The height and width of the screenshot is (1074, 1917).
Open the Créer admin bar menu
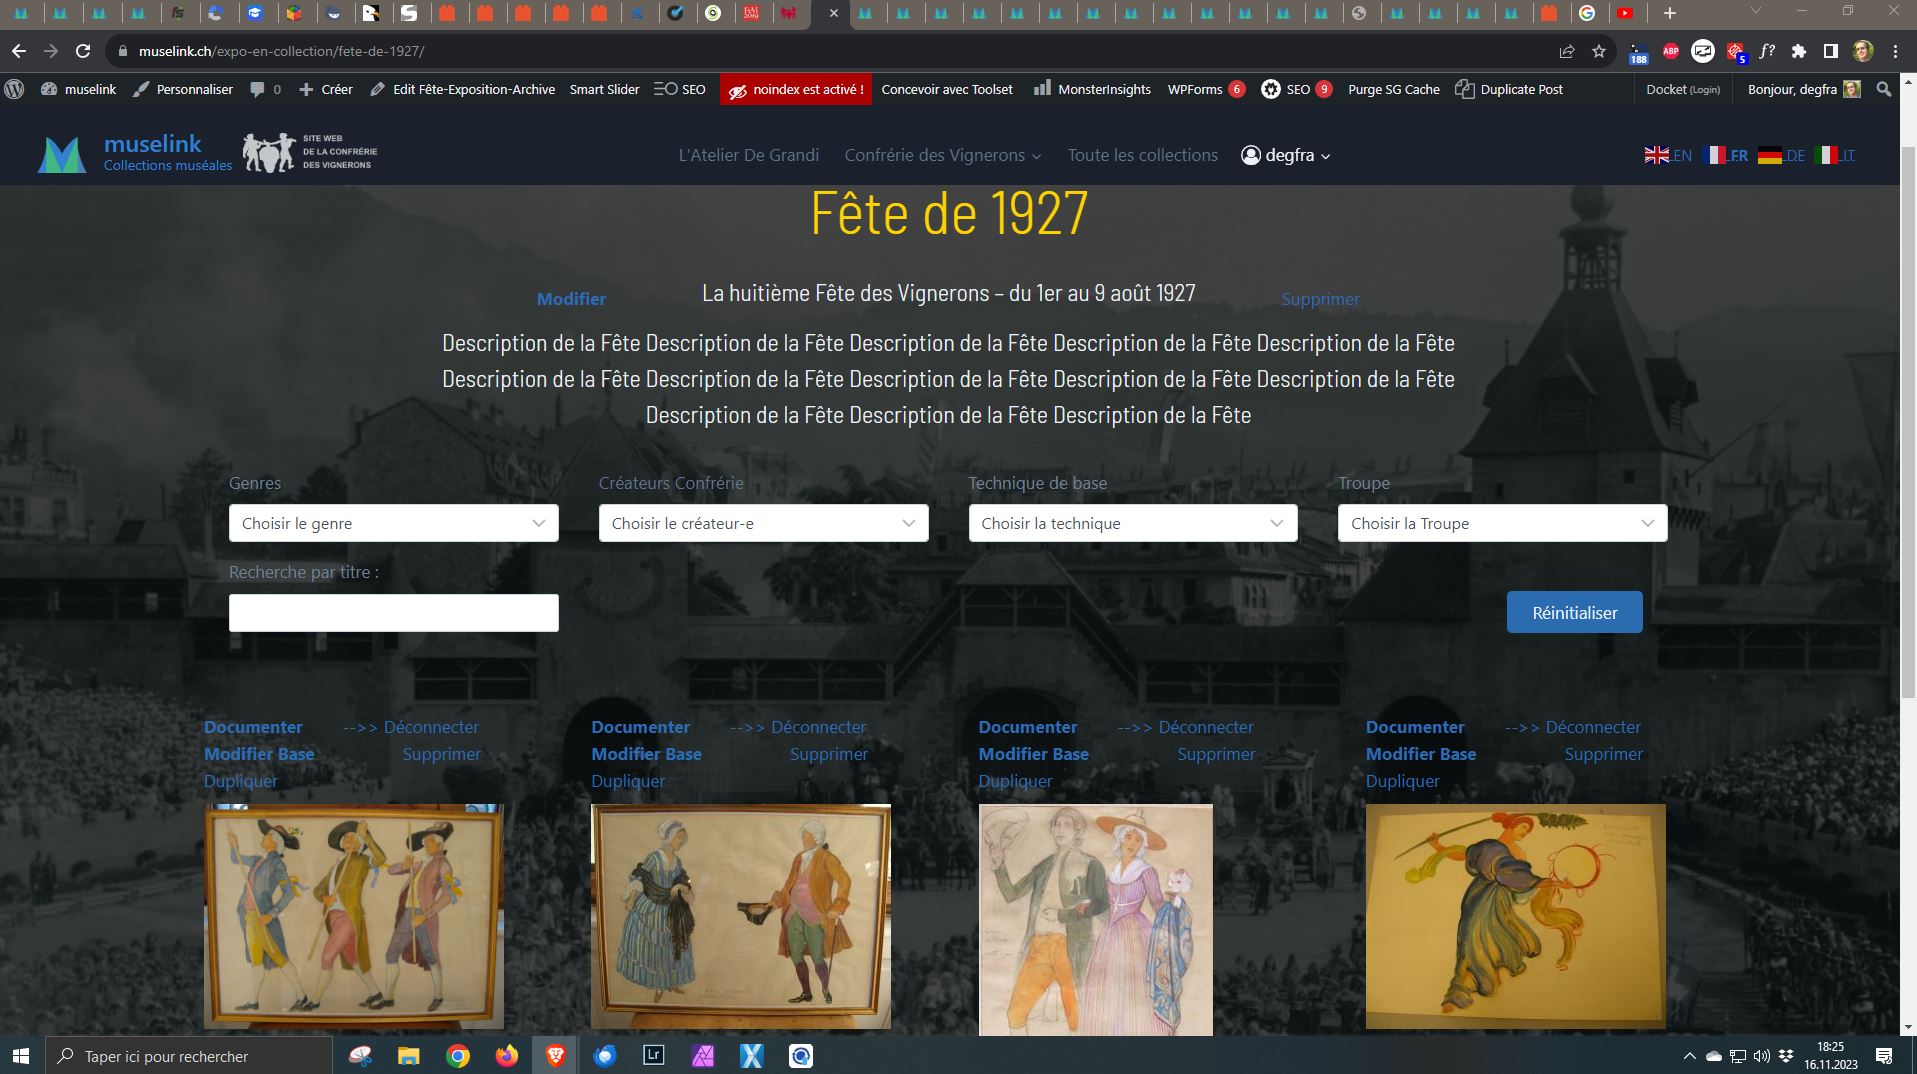(x=326, y=89)
